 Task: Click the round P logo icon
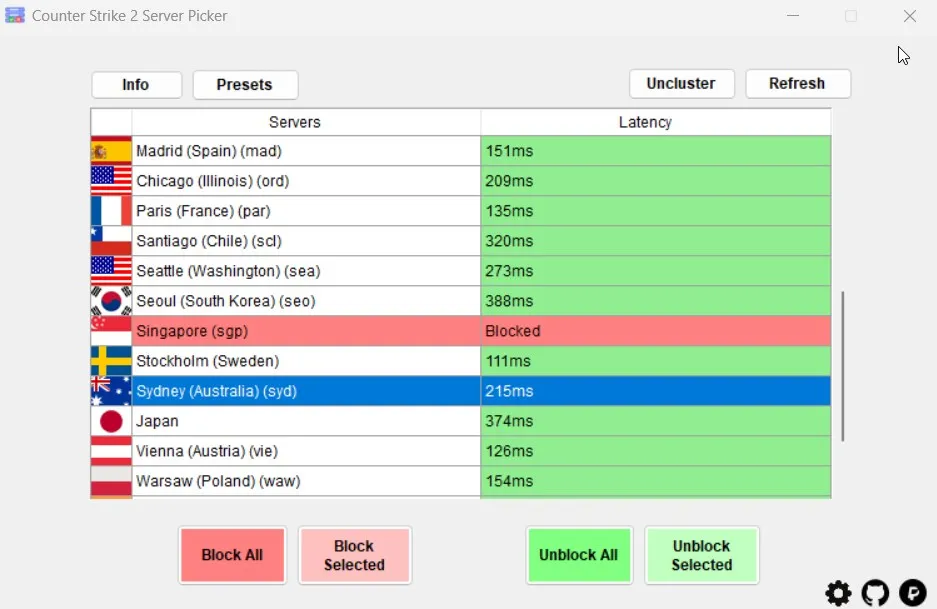click(912, 593)
